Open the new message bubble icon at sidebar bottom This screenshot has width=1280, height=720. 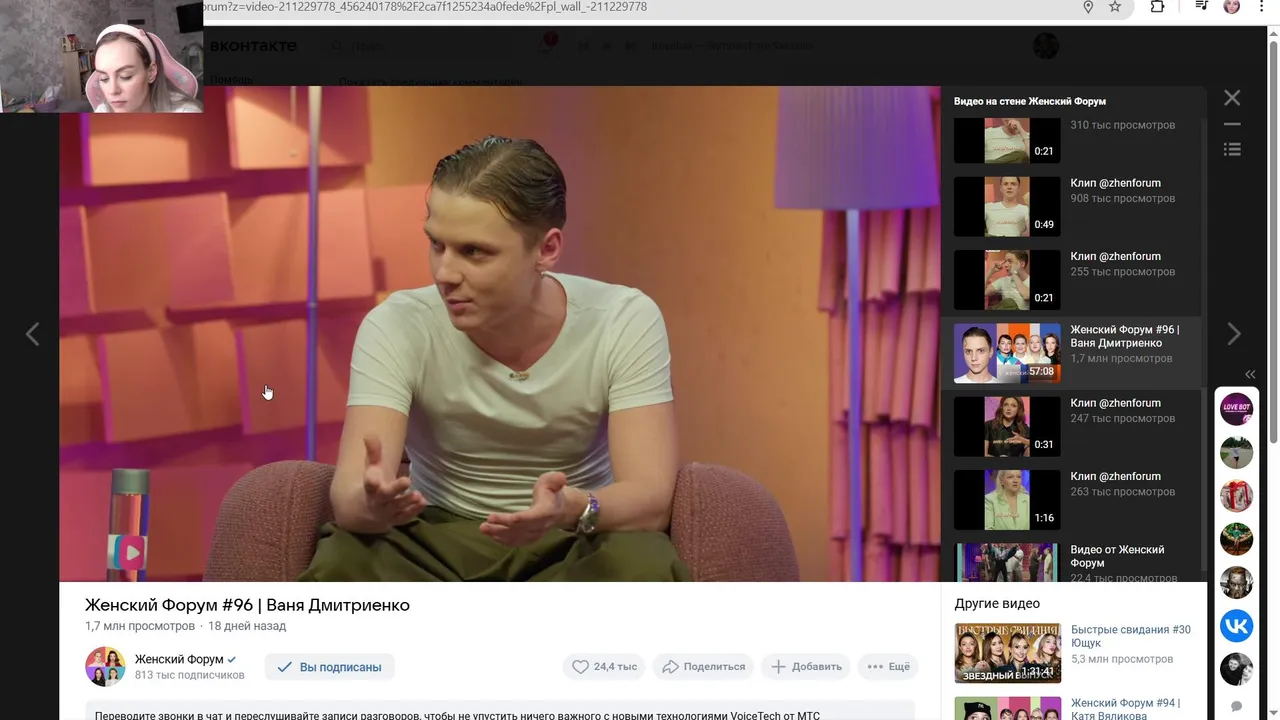(1237, 706)
